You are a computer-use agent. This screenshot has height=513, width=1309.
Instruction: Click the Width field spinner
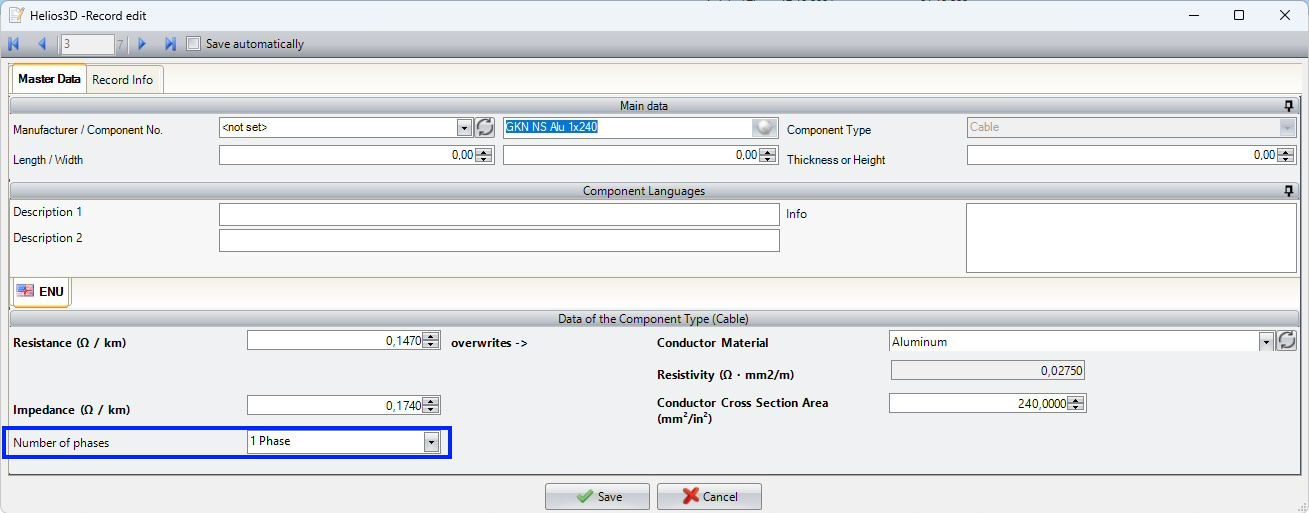[768, 155]
